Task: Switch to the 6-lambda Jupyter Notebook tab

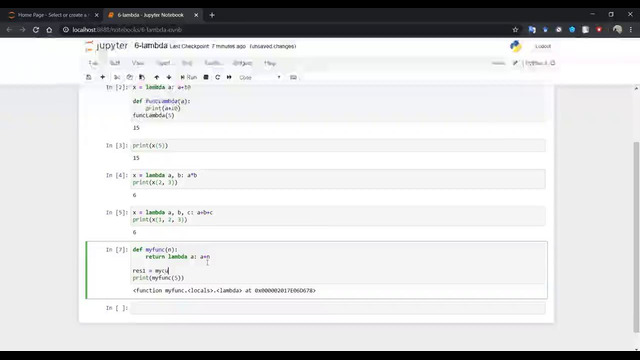Action: coord(151,15)
